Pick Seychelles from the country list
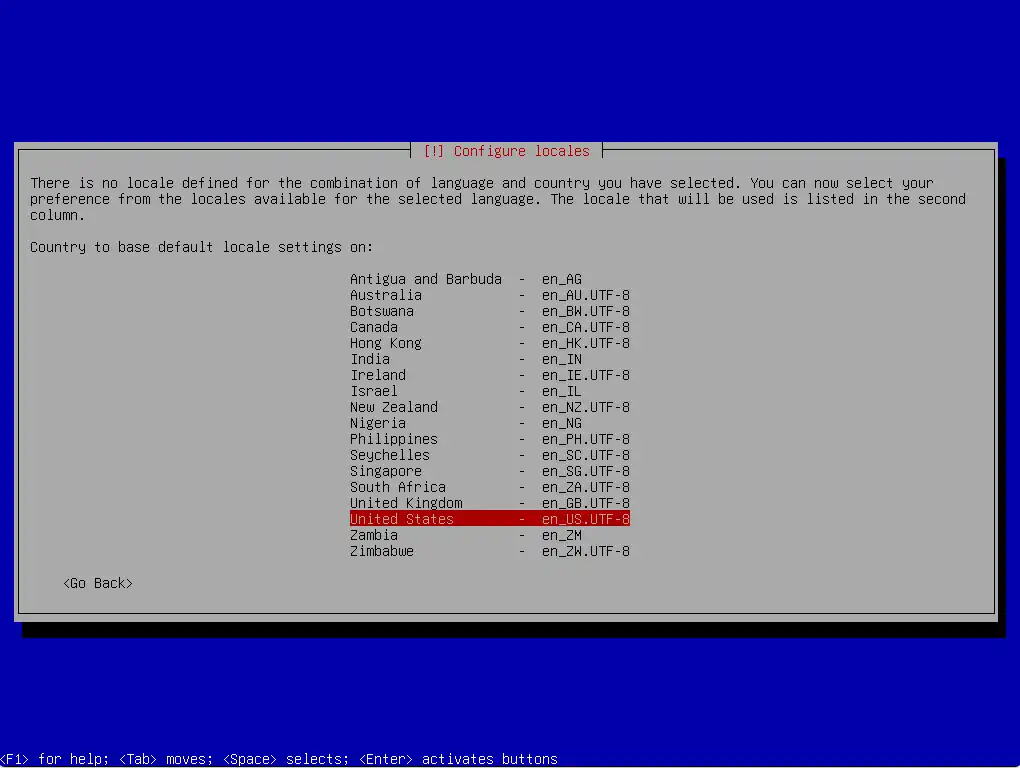1020x768 pixels. coord(489,455)
